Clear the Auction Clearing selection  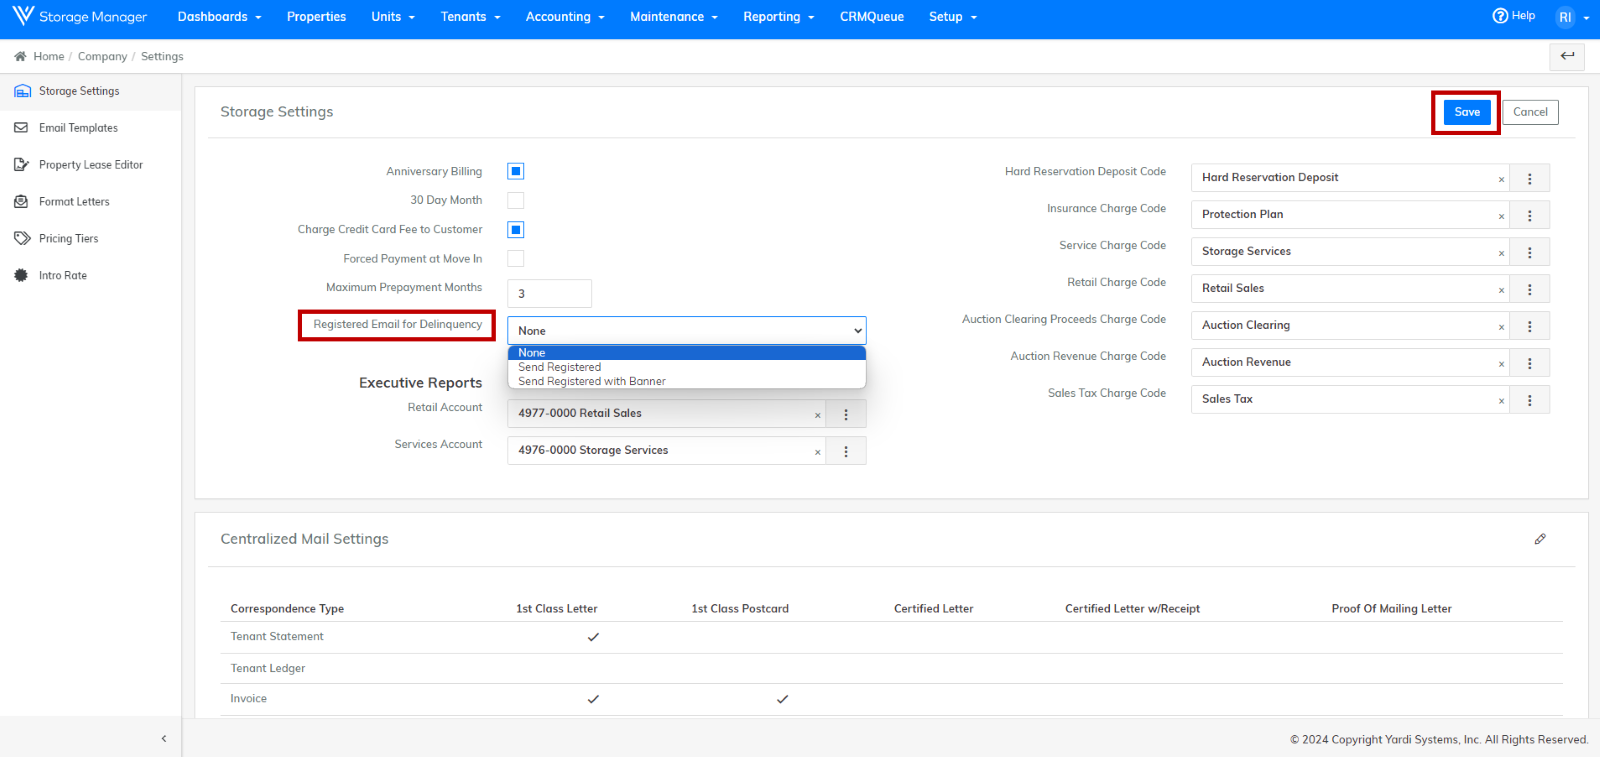1501,328
